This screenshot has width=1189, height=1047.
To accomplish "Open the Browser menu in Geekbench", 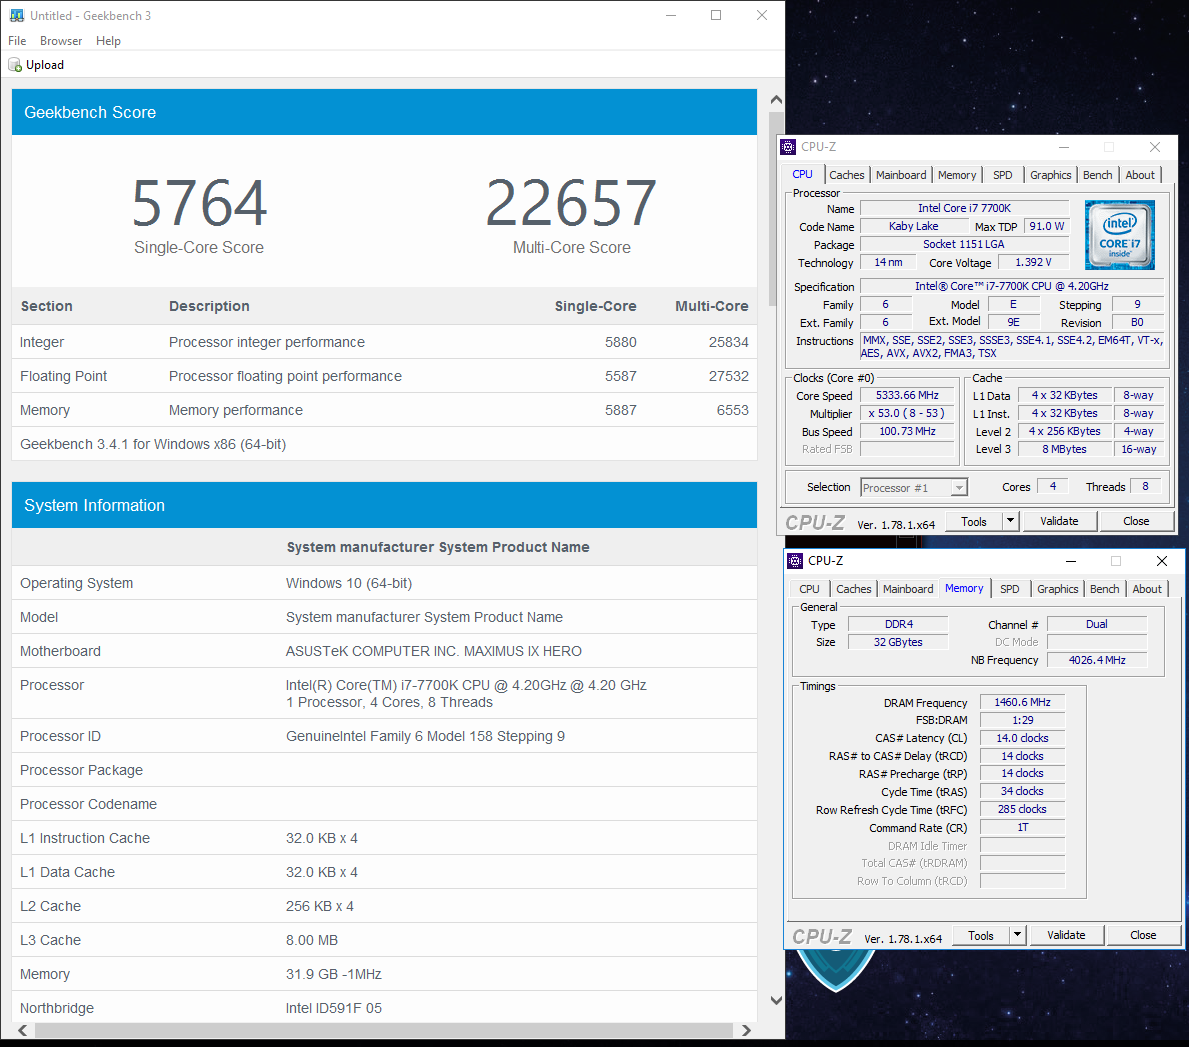I will [x=61, y=41].
